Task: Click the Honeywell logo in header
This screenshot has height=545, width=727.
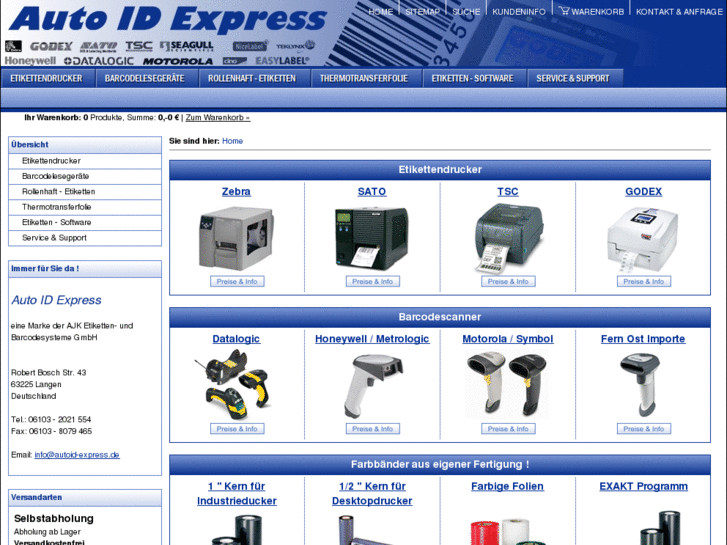Action: 30,61
